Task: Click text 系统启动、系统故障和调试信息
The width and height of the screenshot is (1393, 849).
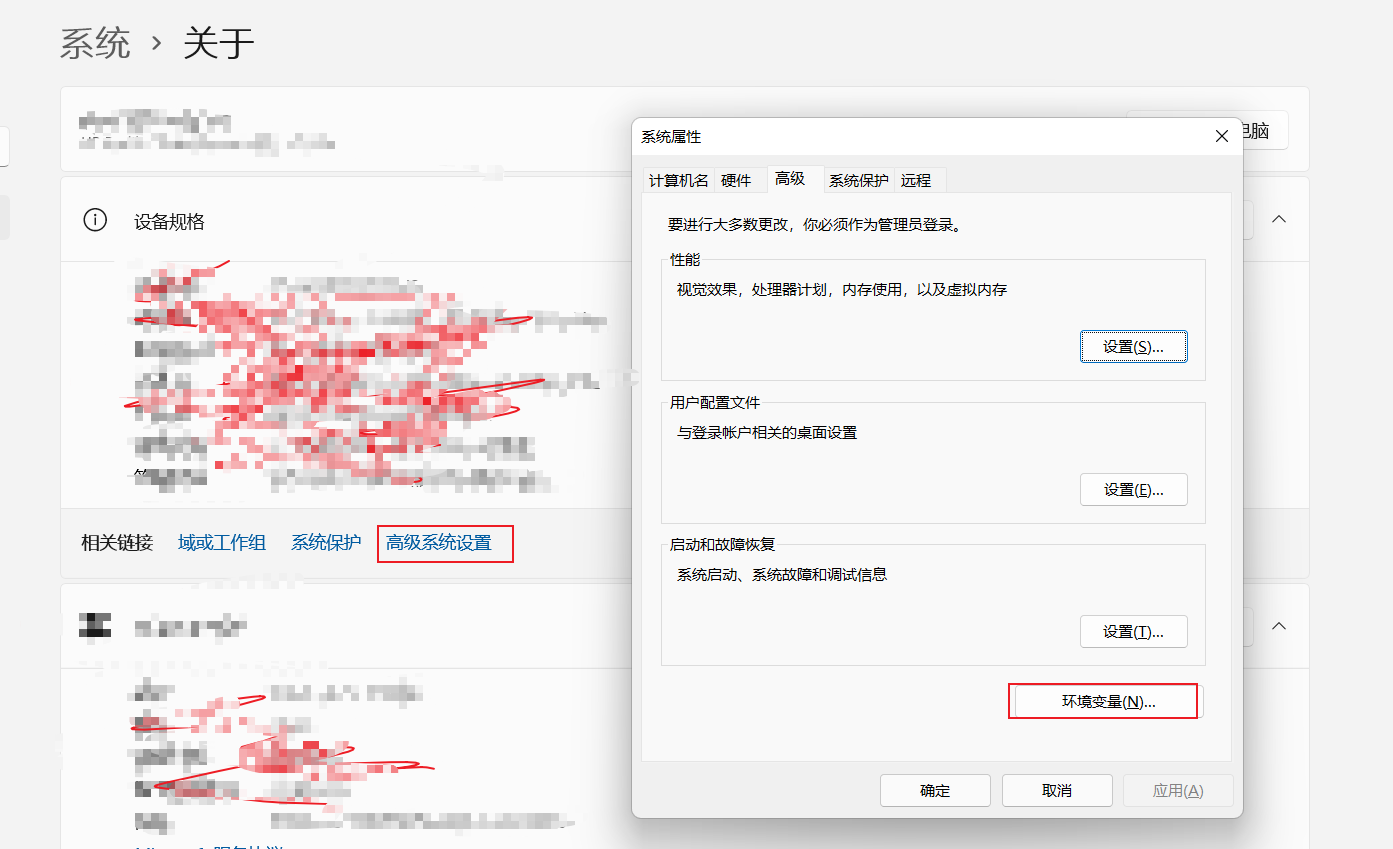Action: tap(782, 575)
